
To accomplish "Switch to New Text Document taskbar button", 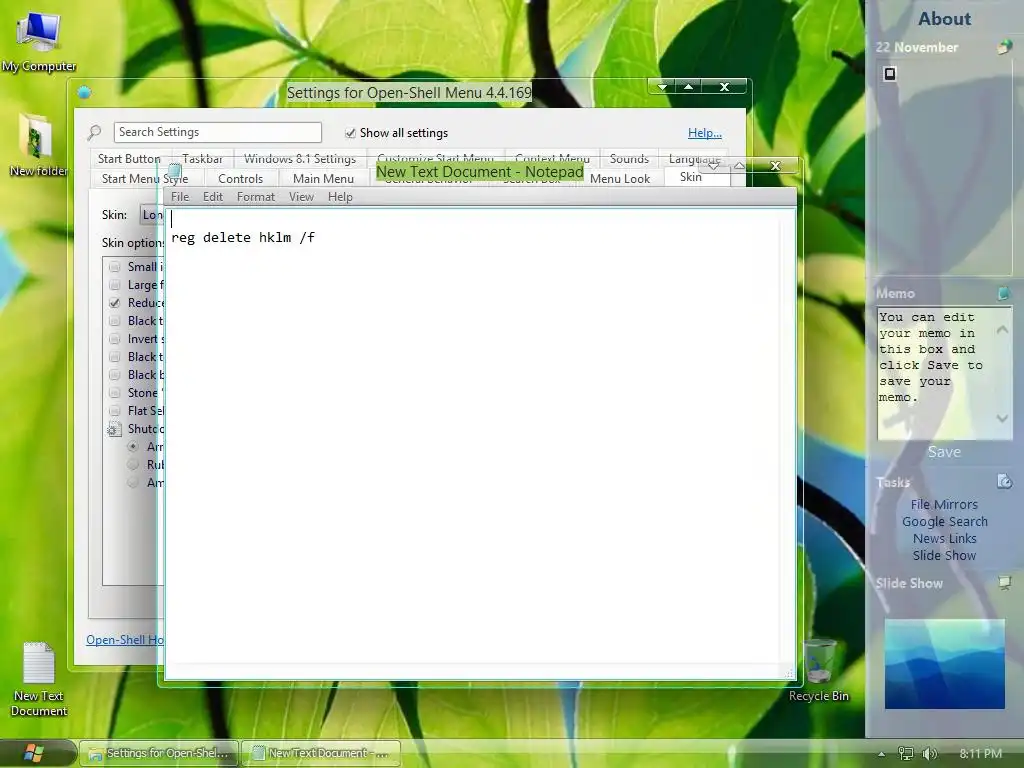I will point(321,754).
